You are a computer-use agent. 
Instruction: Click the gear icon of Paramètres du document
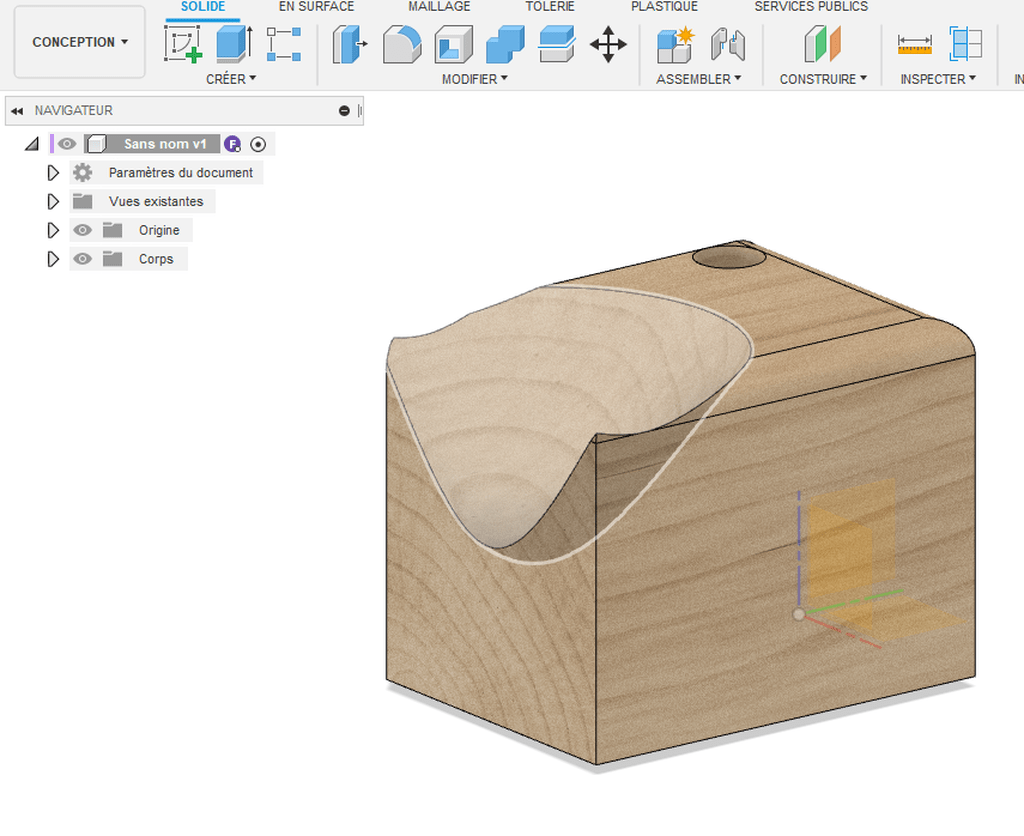click(x=82, y=172)
